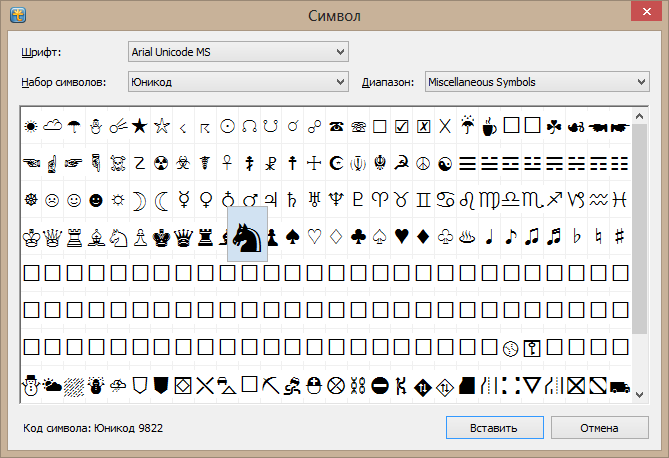The width and height of the screenshot is (669, 458).
Task: Choose the white outlined star symbol
Action: tap(162, 126)
